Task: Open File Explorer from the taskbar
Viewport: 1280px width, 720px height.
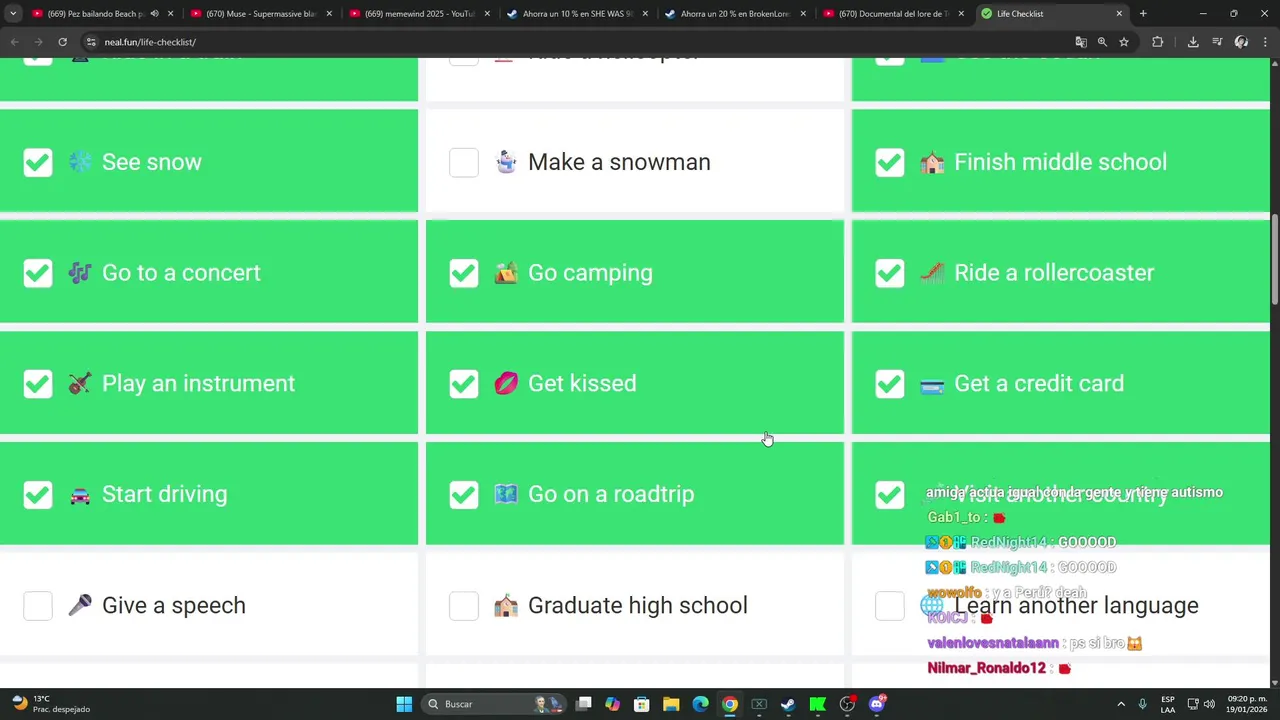Action: [x=671, y=704]
